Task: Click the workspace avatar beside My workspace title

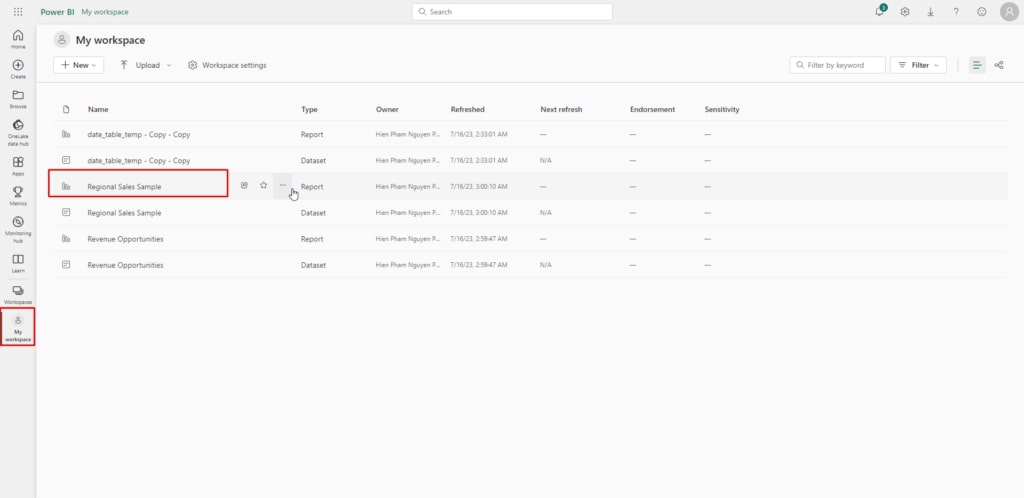Action: click(x=62, y=40)
